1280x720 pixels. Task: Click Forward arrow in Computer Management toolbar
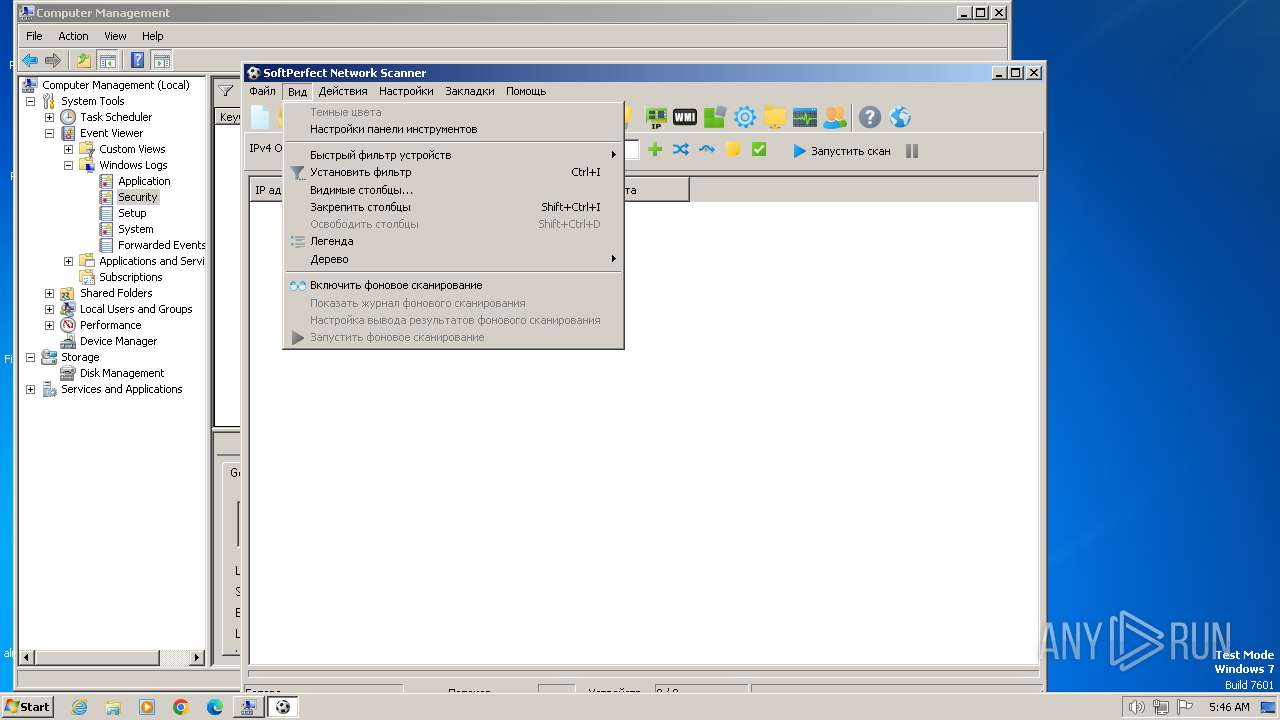pyautogui.click(x=53, y=60)
